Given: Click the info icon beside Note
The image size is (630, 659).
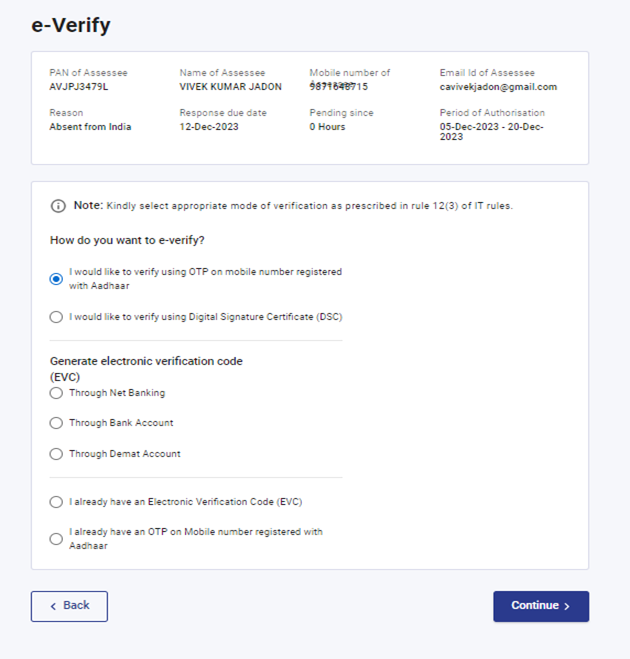Looking at the screenshot, I should (x=58, y=206).
